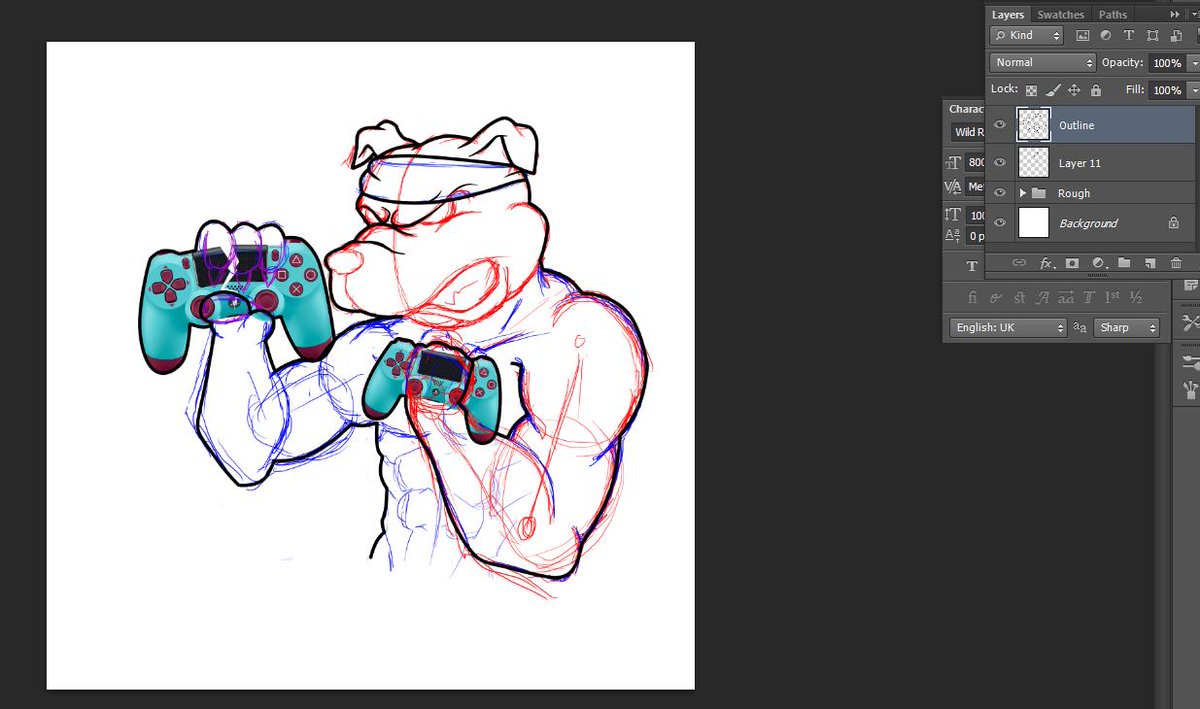Open the fx layer styles menu
Screen dimensions: 1200x709
(x=1046, y=263)
